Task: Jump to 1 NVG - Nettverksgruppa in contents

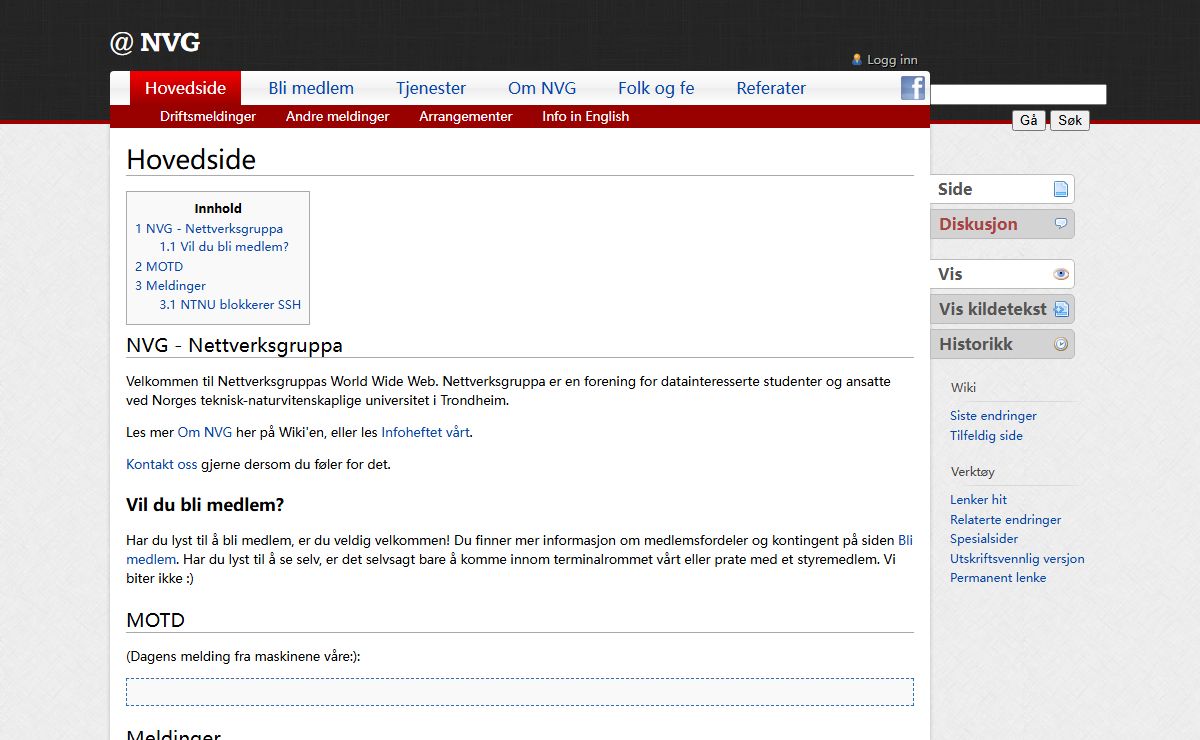Action: [x=209, y=228]
